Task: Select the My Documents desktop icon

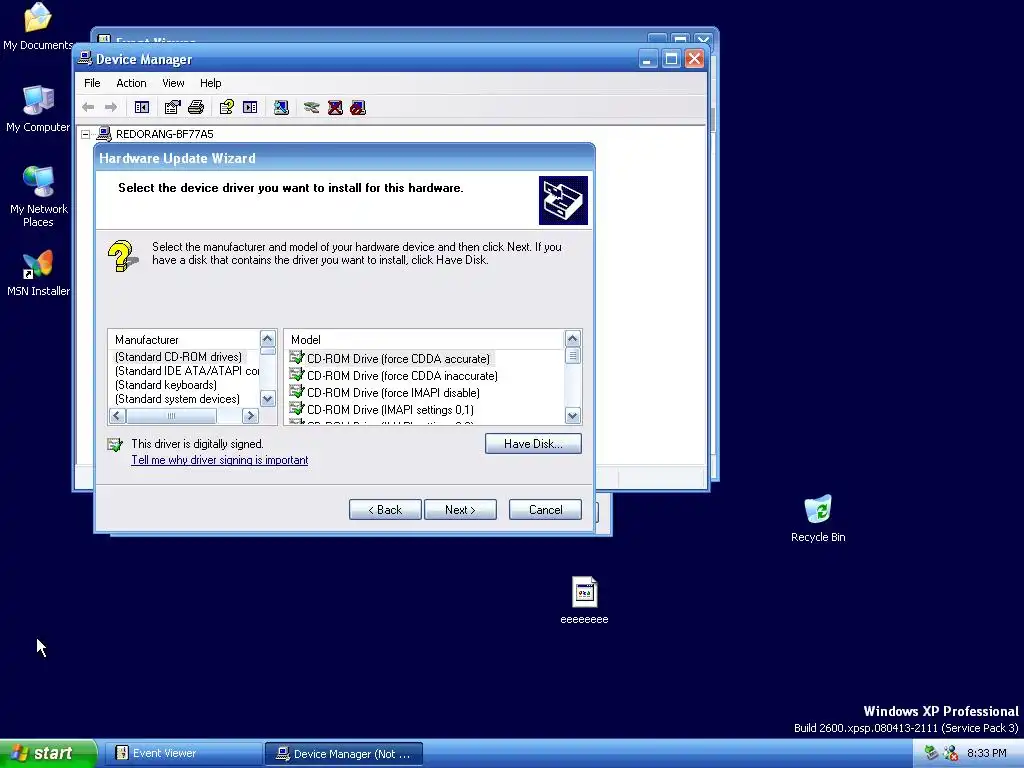Action: 38,27
